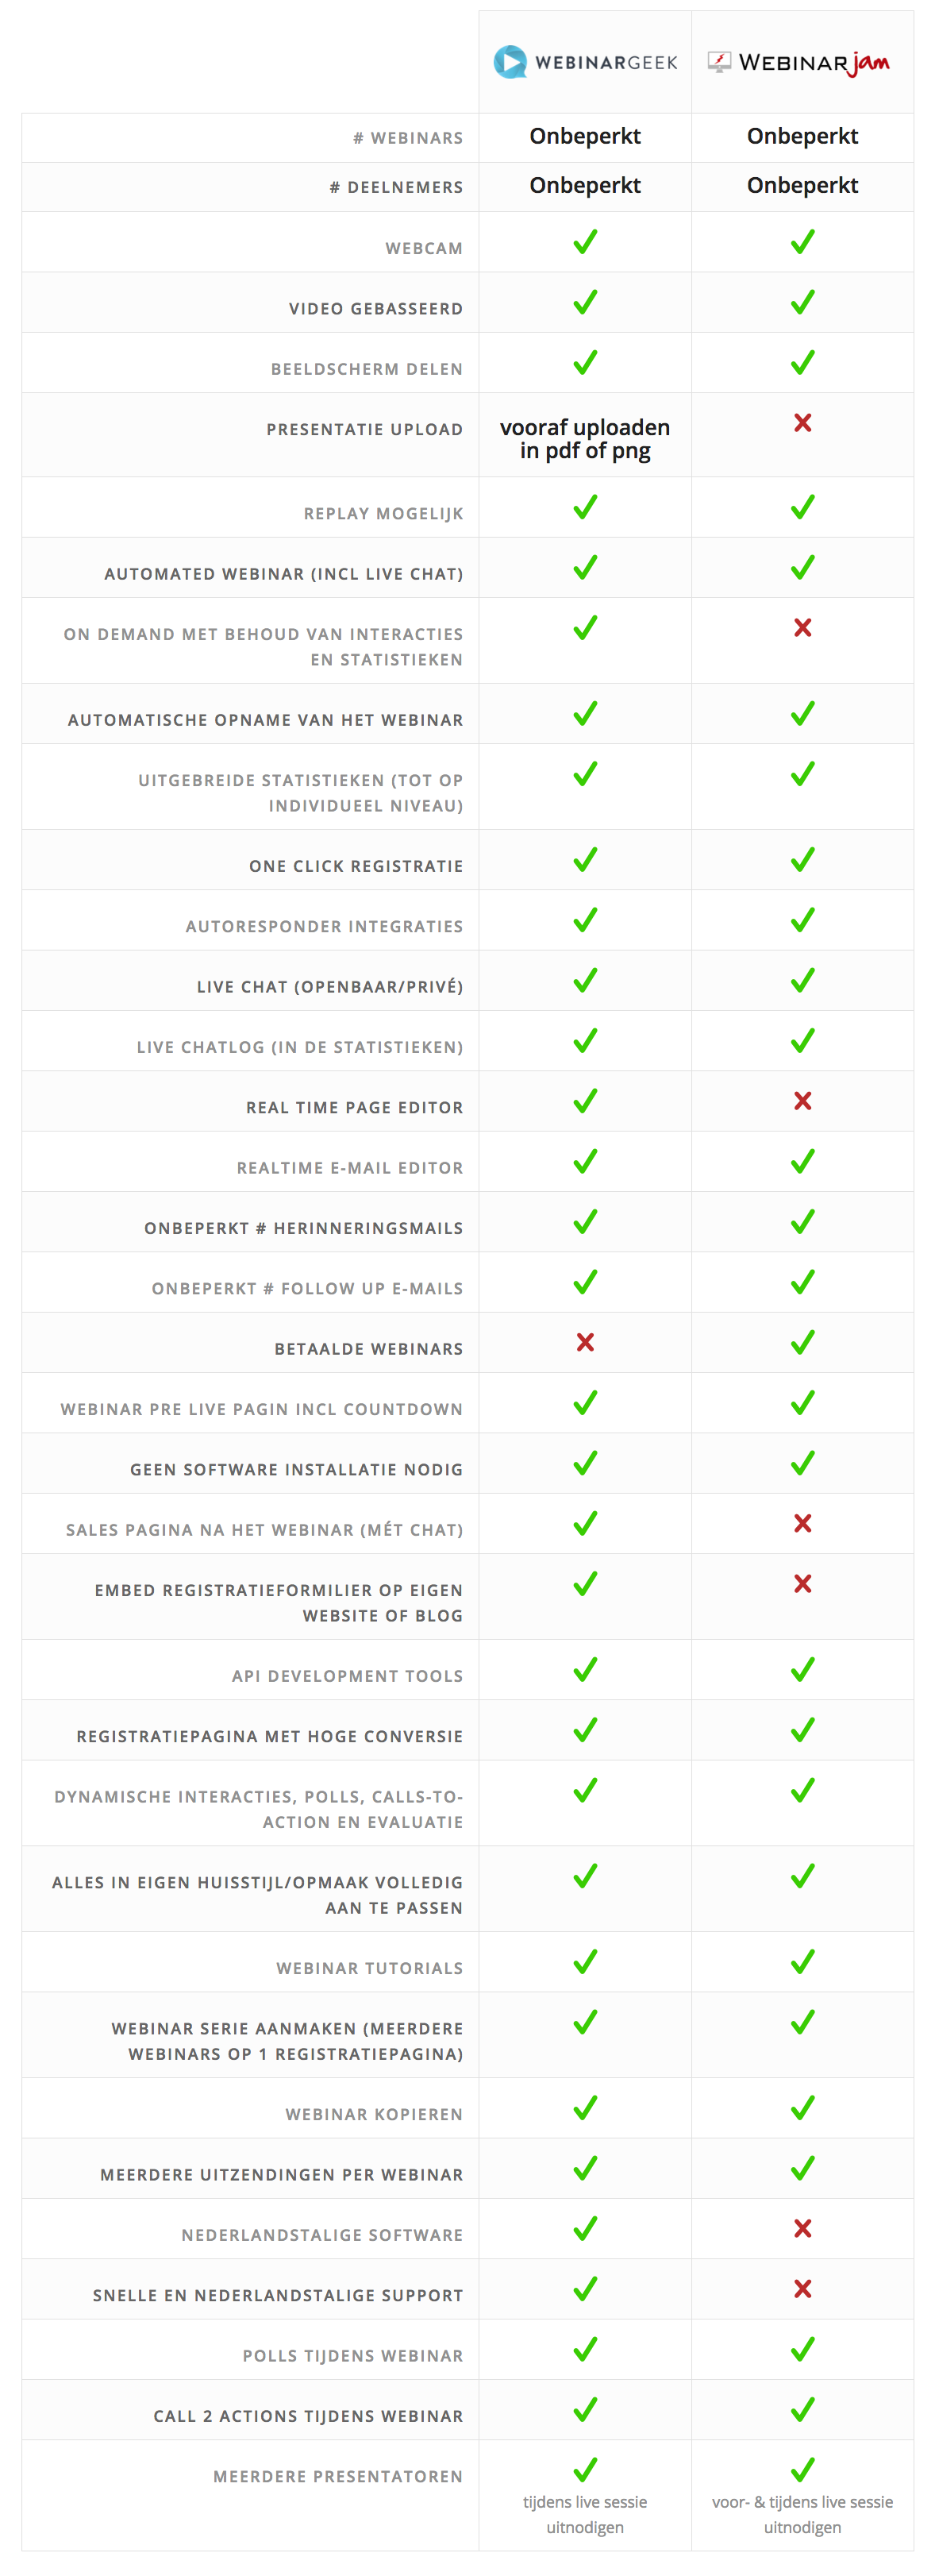Click WebinarGeek's green checkmark for Webcam
This screenshot has width=935, height=2576.
[x=585, y=242]
